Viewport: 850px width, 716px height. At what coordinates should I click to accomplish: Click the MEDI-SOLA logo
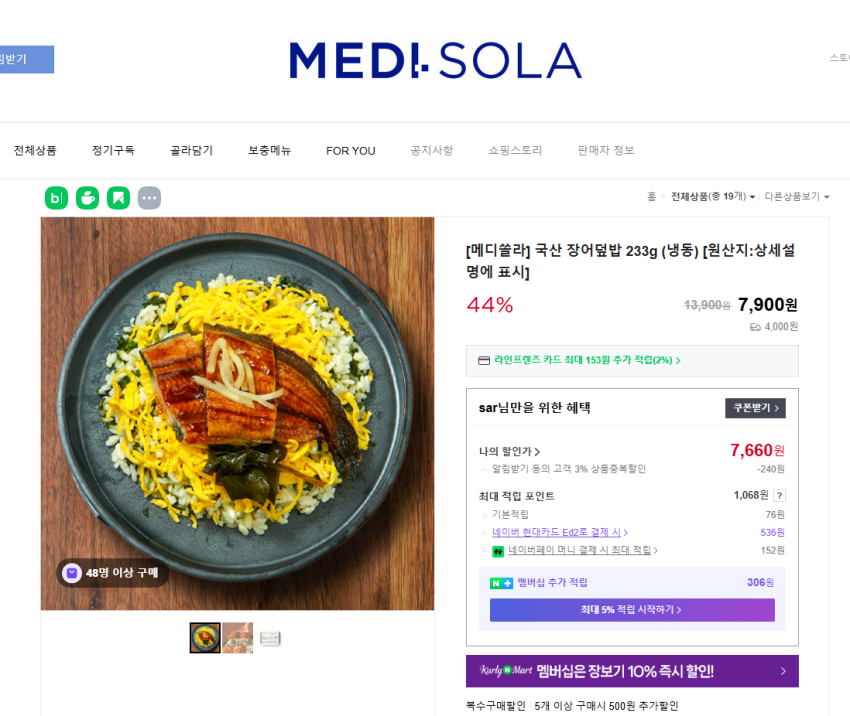pyautogui.click(x=435, y=60)
